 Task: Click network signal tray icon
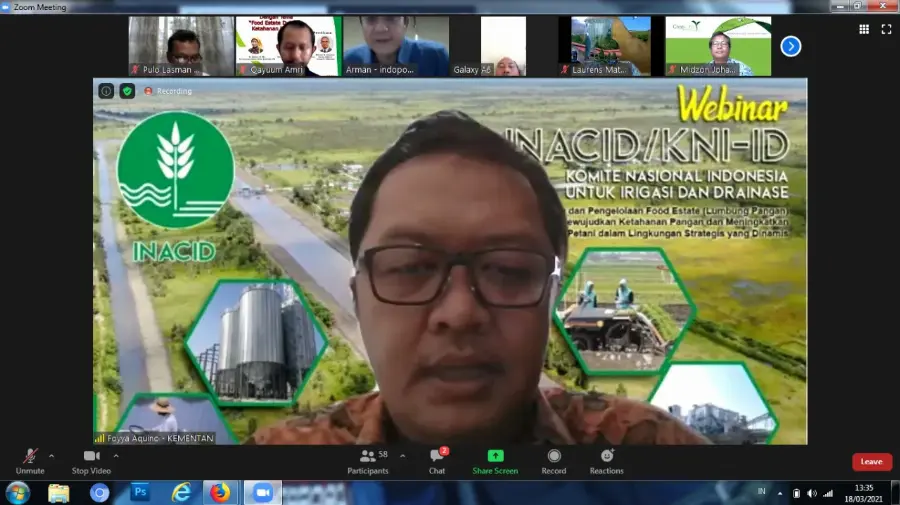[828, 493]
